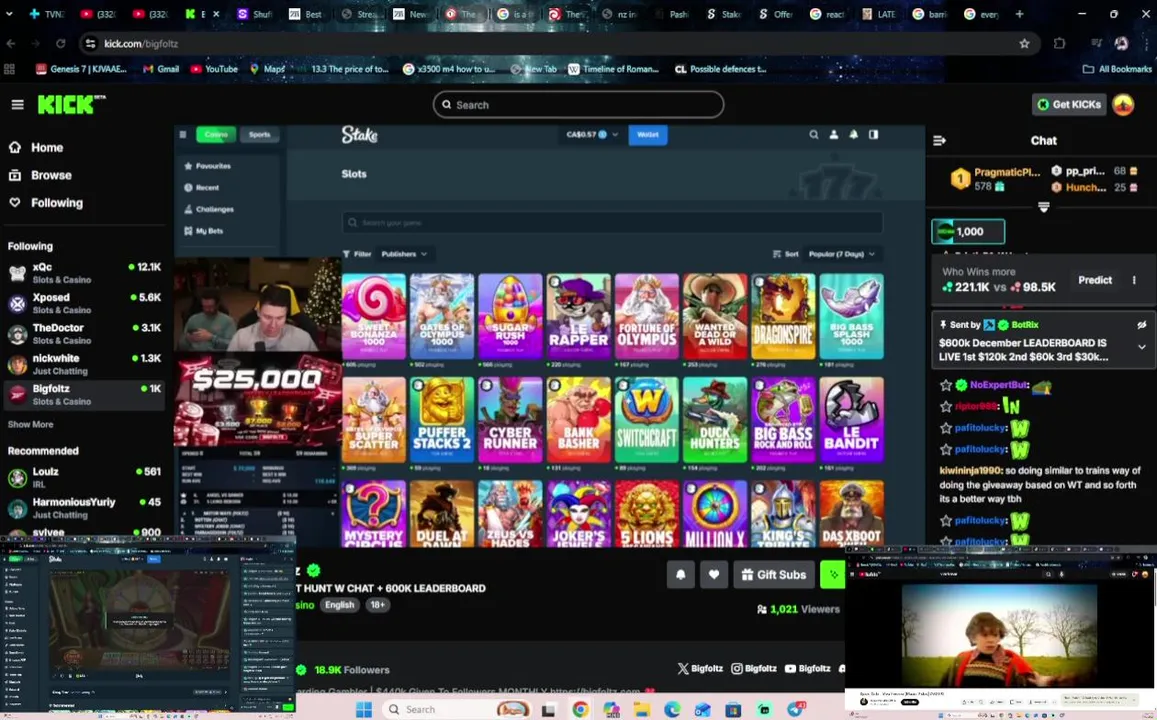
Task: Click the Windows taskbar search box
Action: click(456, 710)
